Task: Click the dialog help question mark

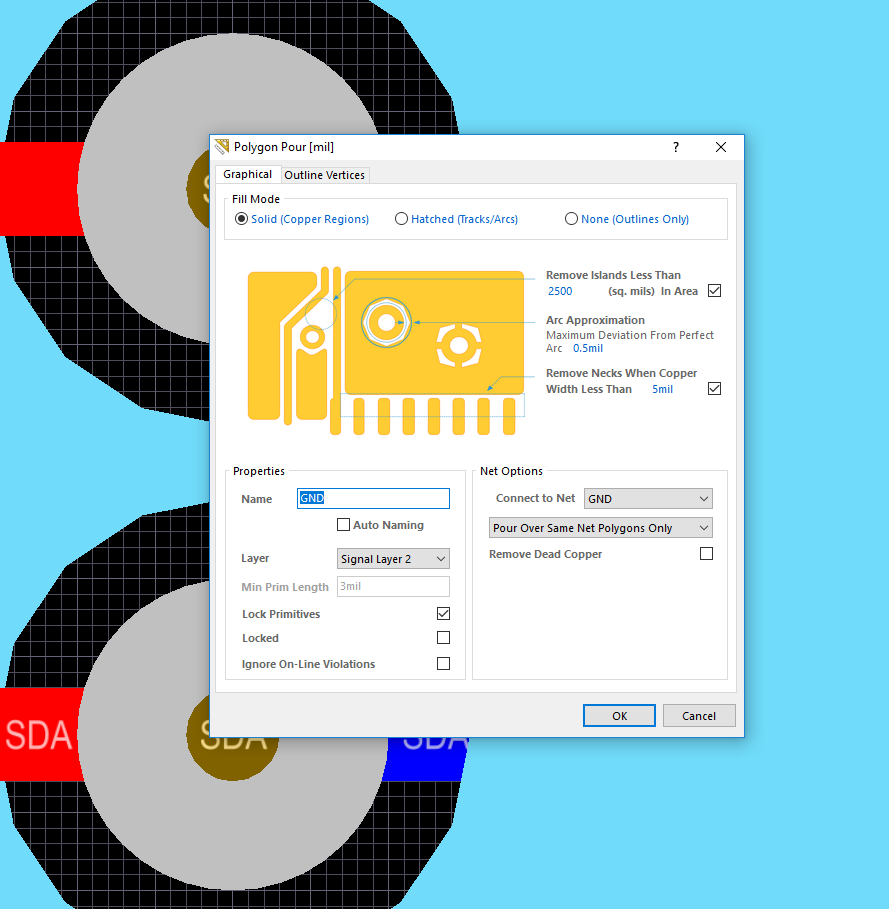Action: (x=676, y=147)
